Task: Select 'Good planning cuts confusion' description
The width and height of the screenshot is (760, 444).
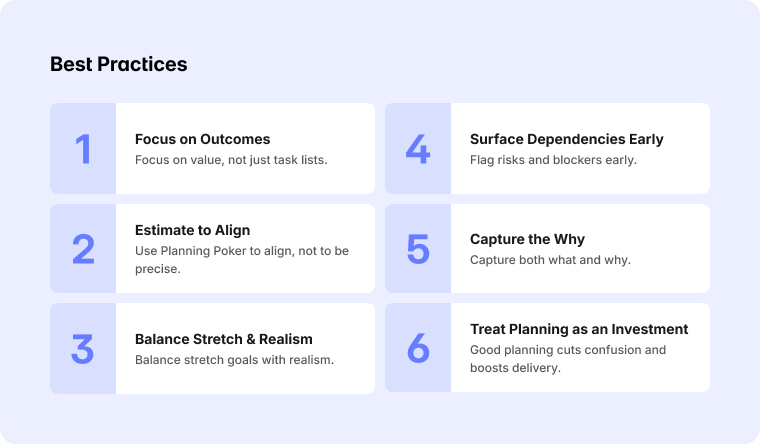Action: [x=568, y=359]
